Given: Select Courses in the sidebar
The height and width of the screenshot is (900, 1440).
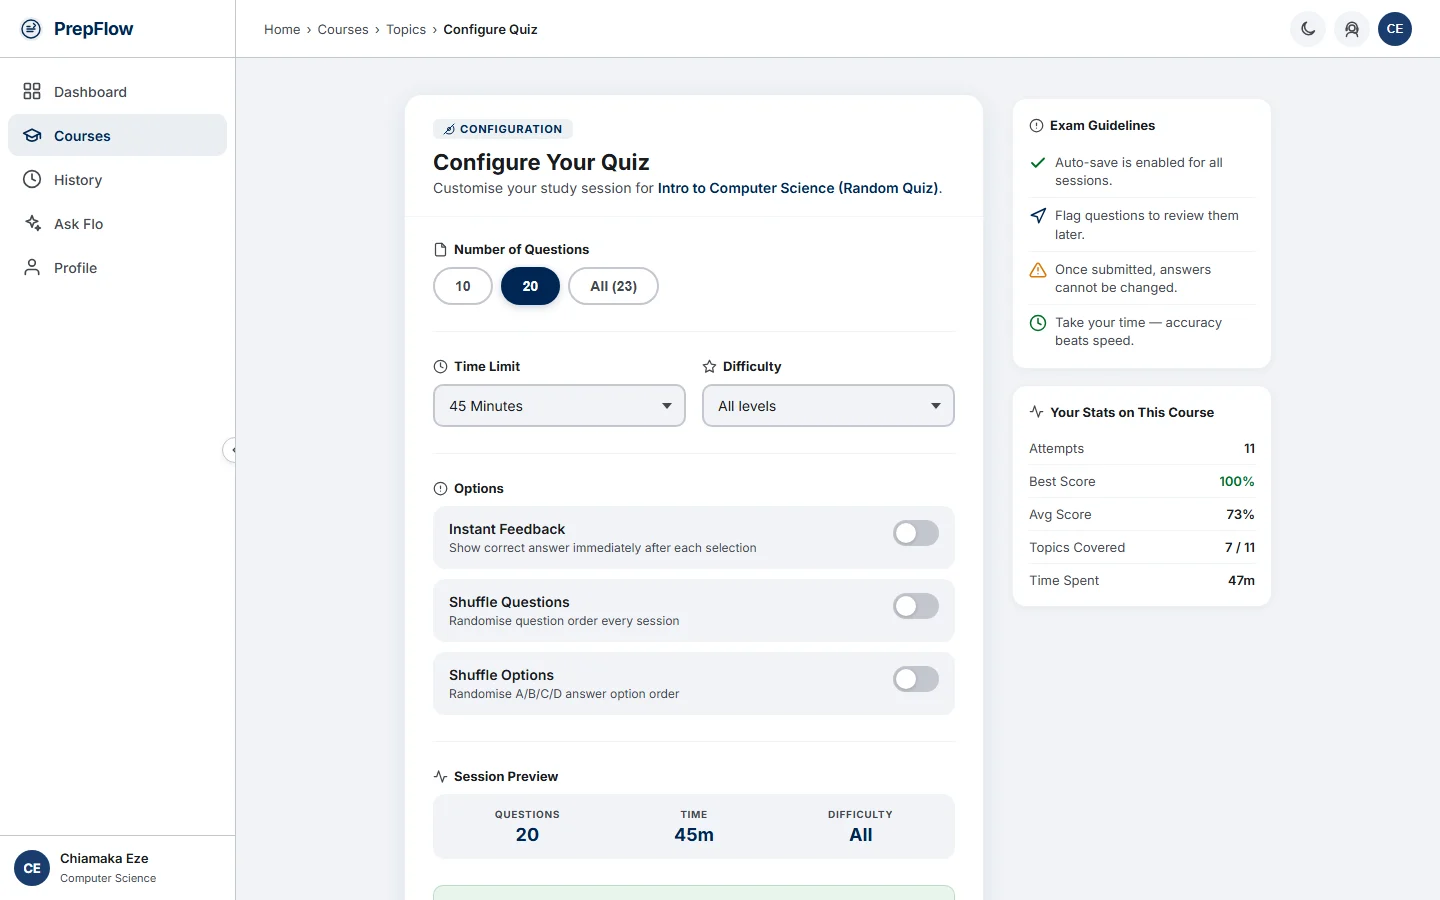Looking at the screenshot, I should coord(117,136).
